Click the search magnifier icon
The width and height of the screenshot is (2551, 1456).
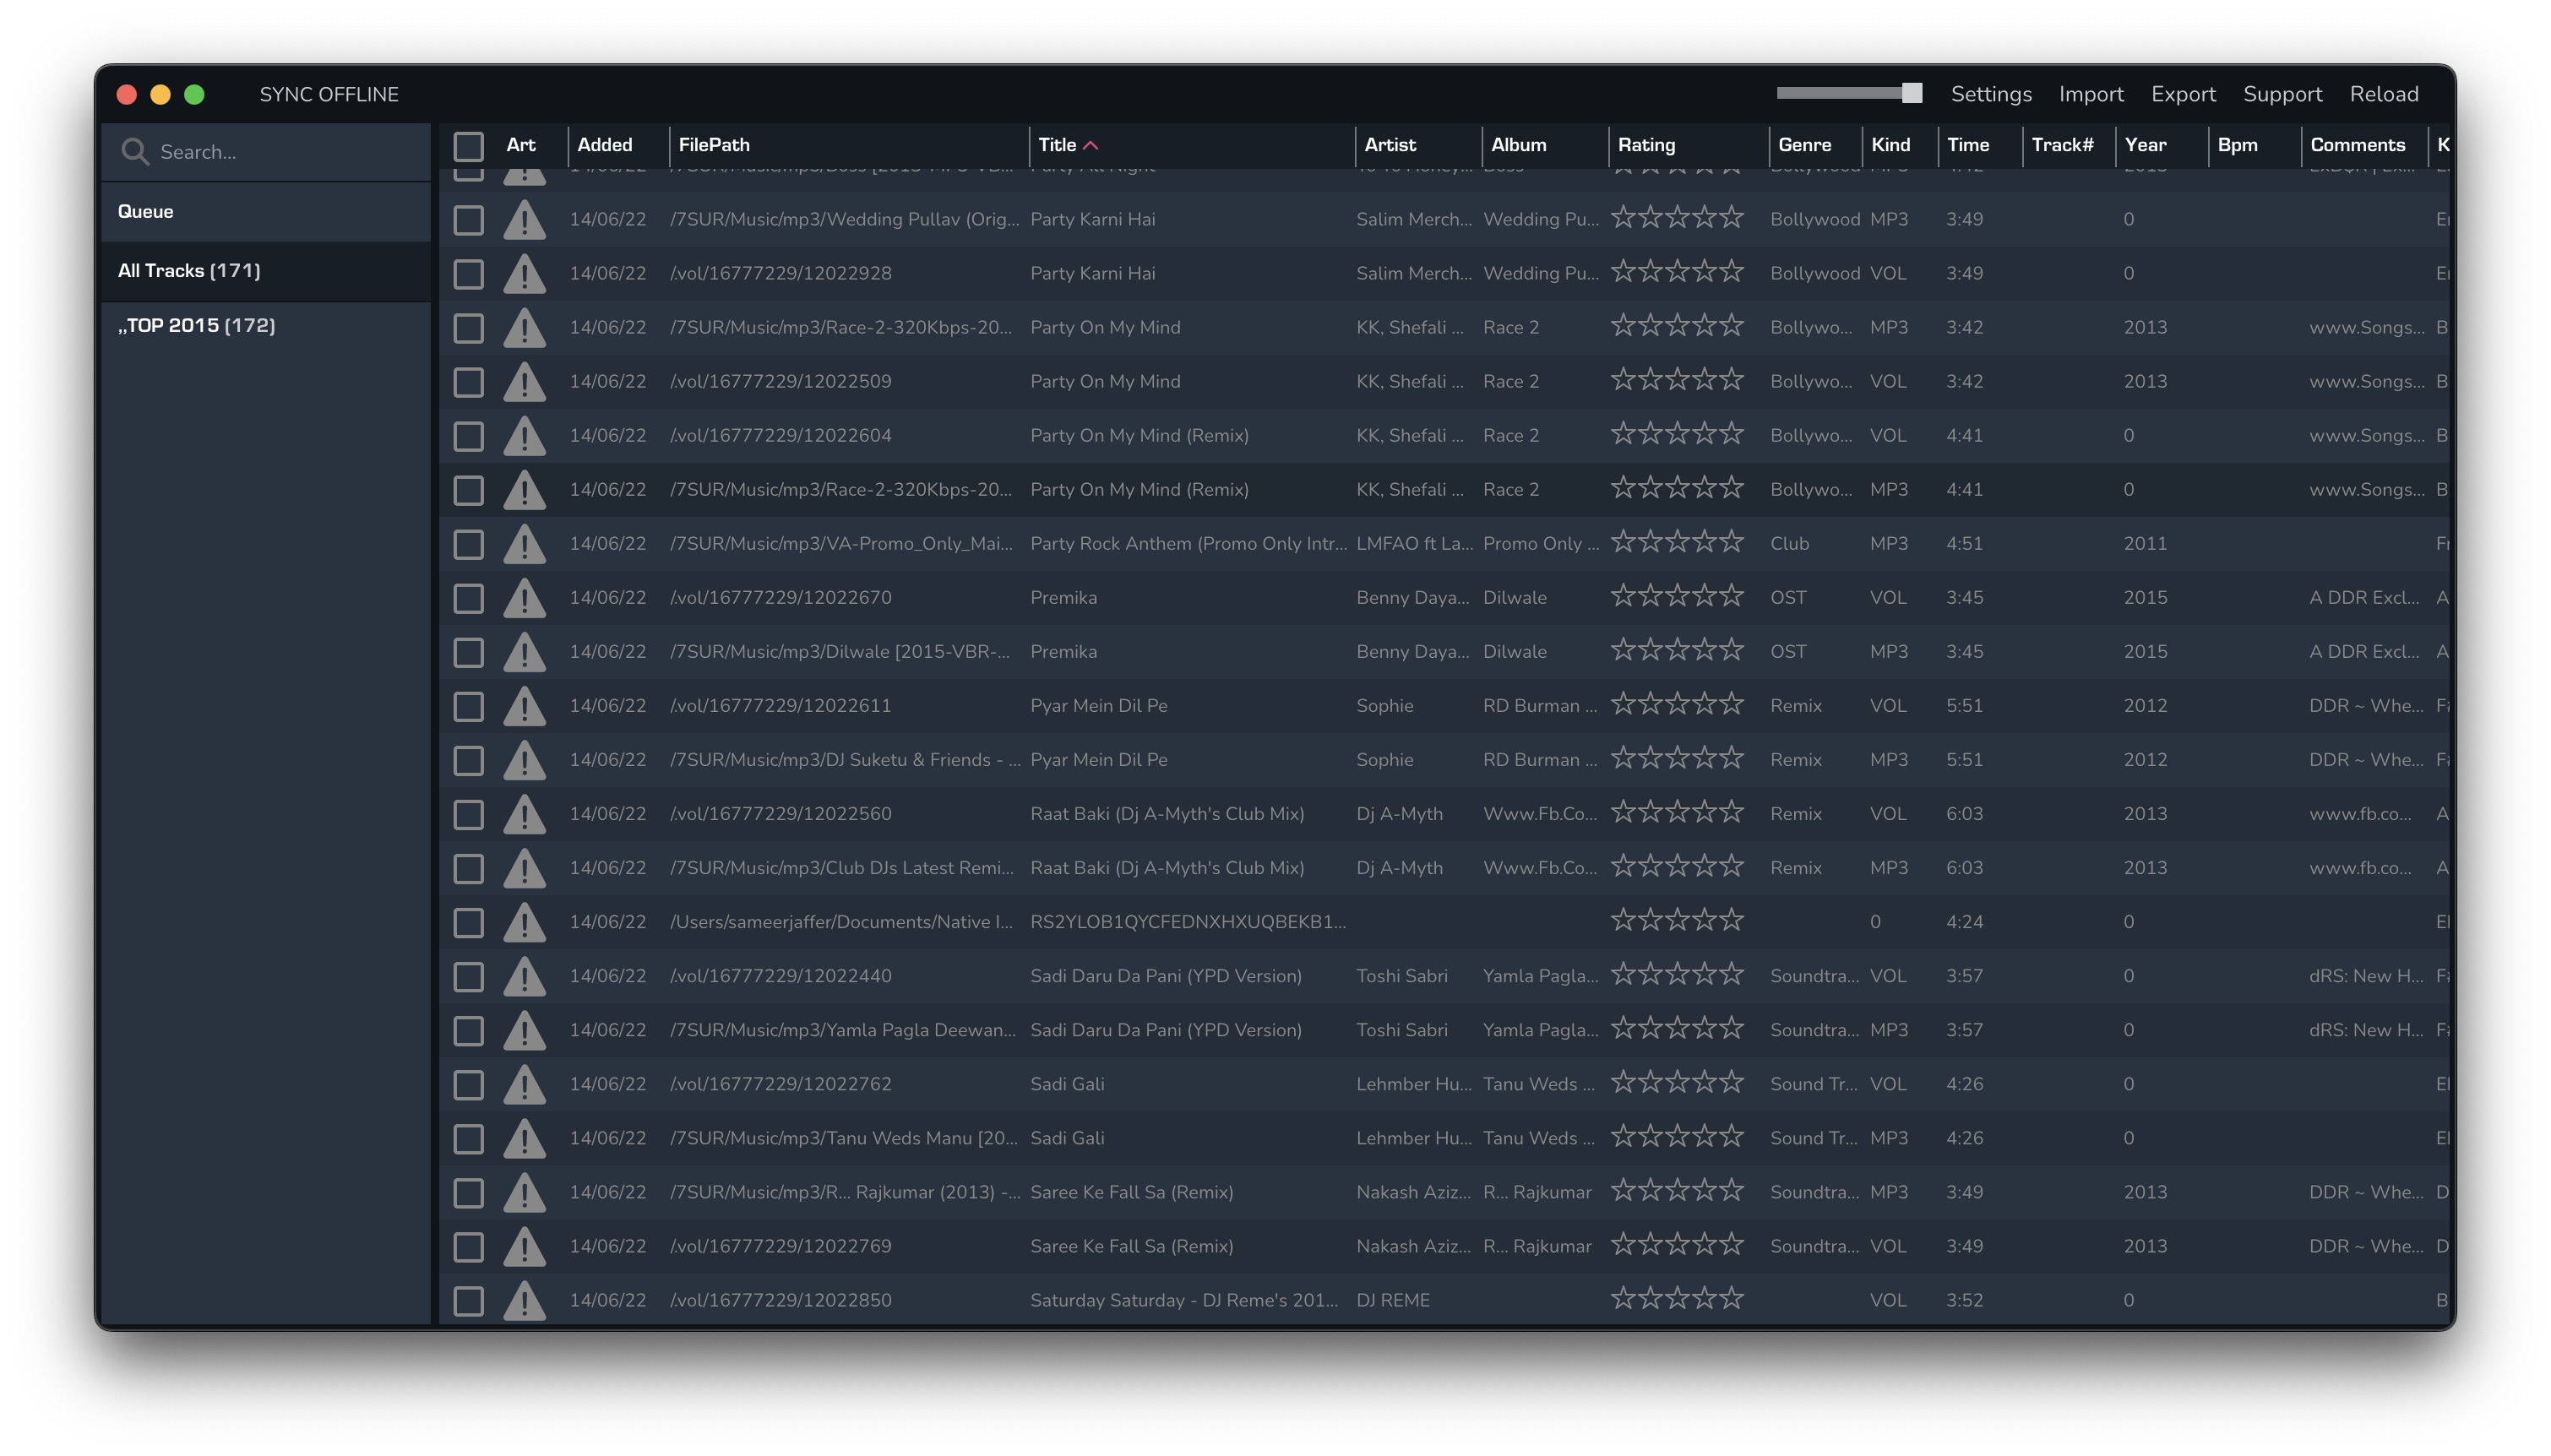(x=135, y=152)
